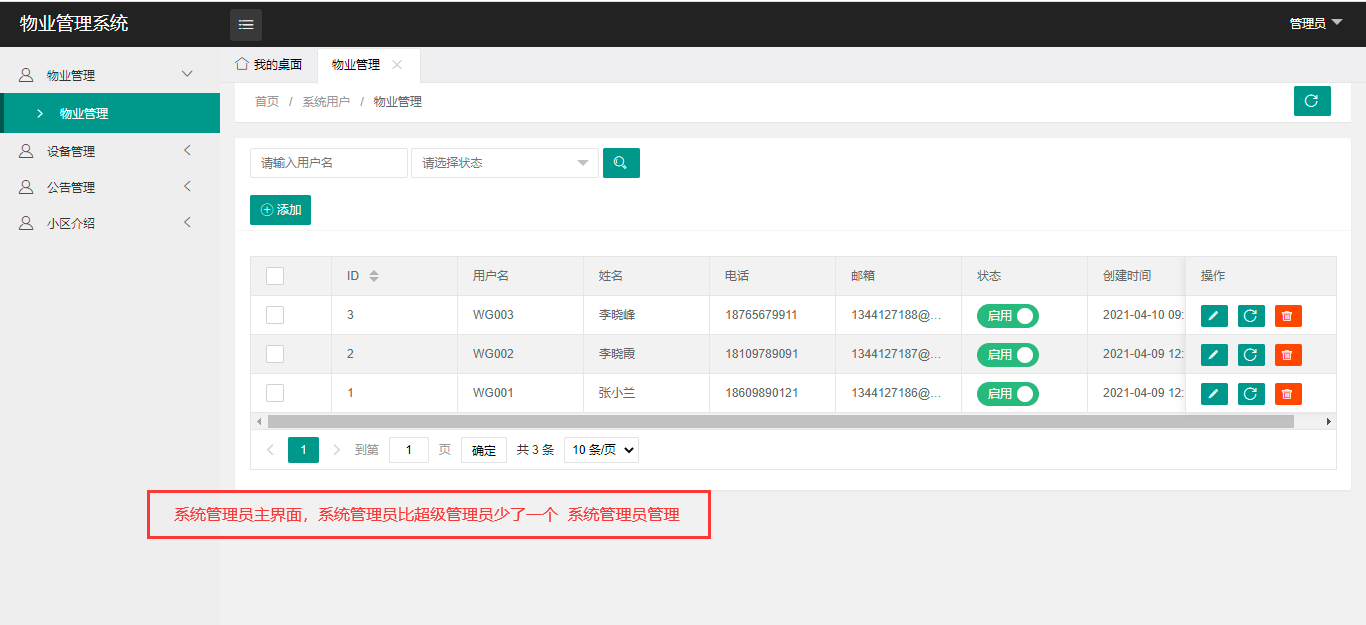The image size is (1366, 625).
Task: Check the row checkbox for WG001
Action: coord(275,393)
